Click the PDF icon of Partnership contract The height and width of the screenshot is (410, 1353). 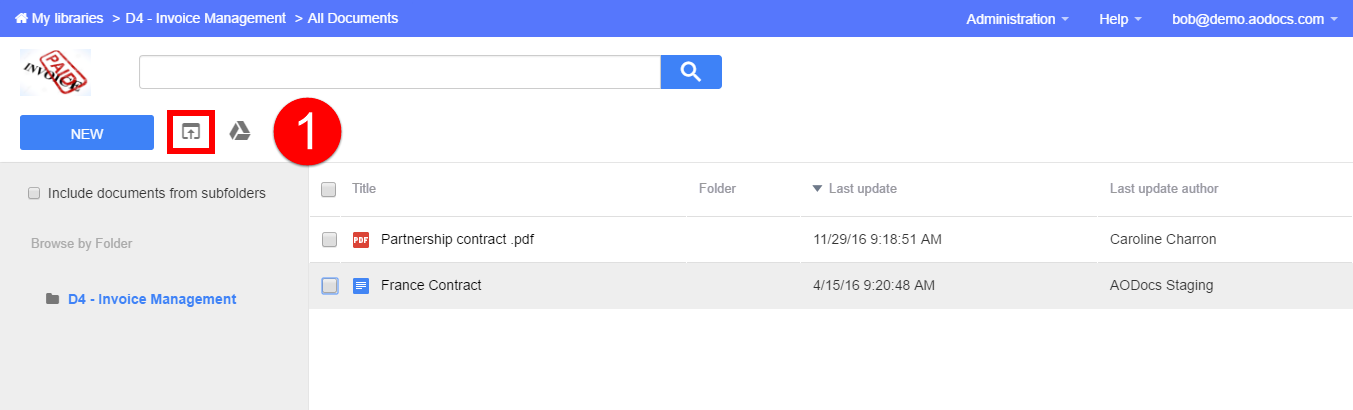[361, 240]
